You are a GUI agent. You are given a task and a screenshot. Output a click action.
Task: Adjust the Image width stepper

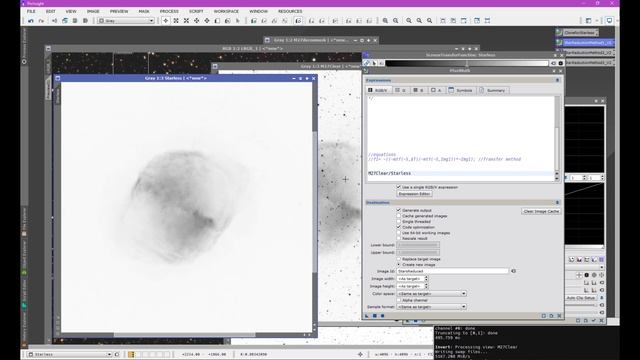[x=426, y=279]
